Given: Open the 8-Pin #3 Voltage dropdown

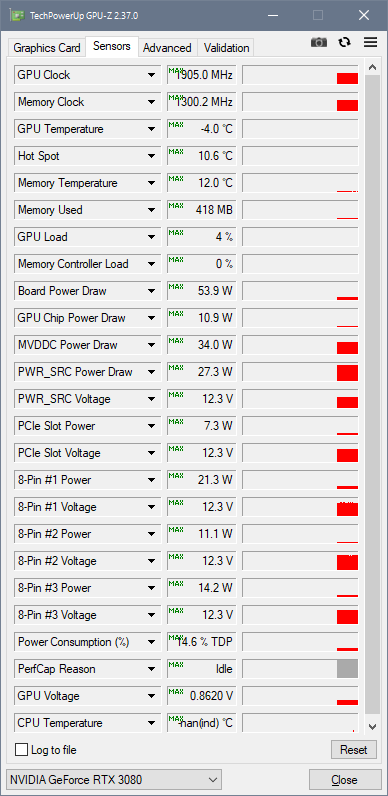Looking at the screenshot, I should (x=151, y=615).
